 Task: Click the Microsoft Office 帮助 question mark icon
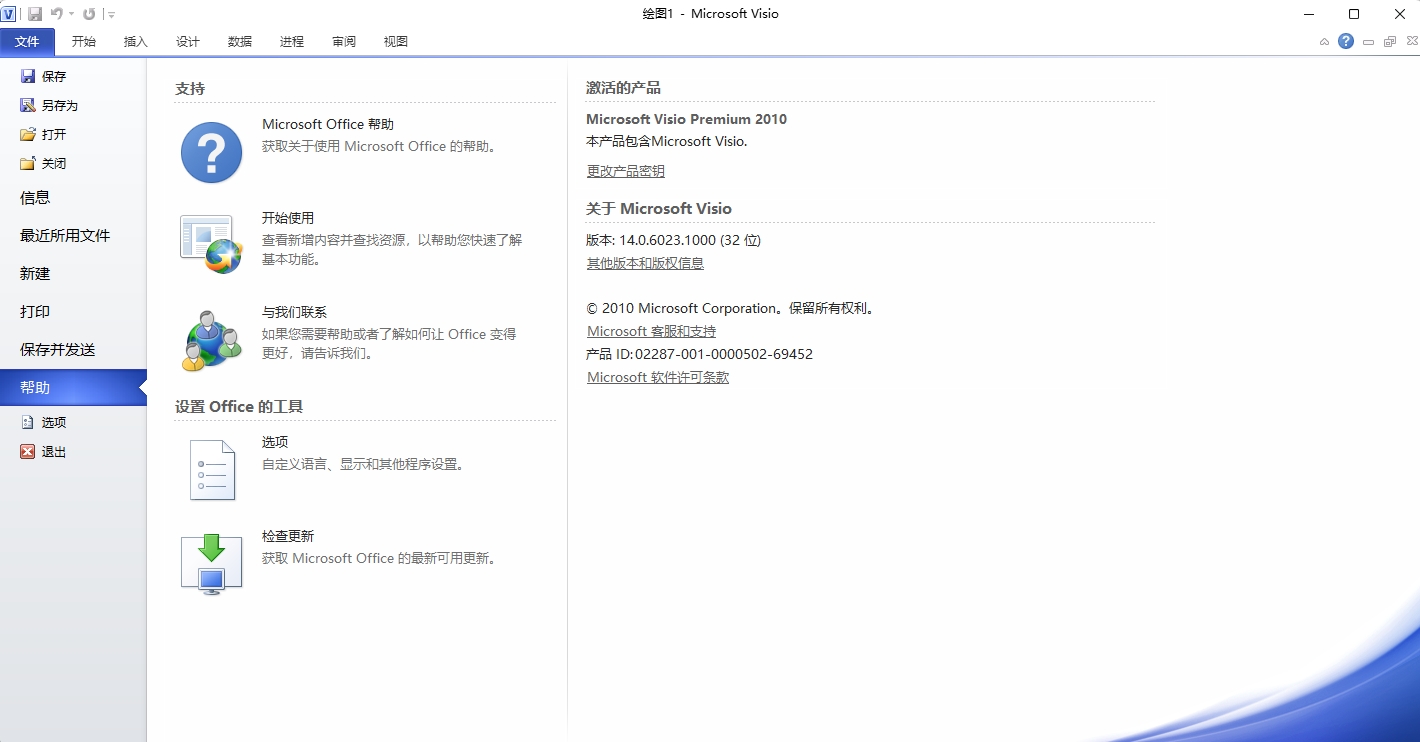(211, 152)
